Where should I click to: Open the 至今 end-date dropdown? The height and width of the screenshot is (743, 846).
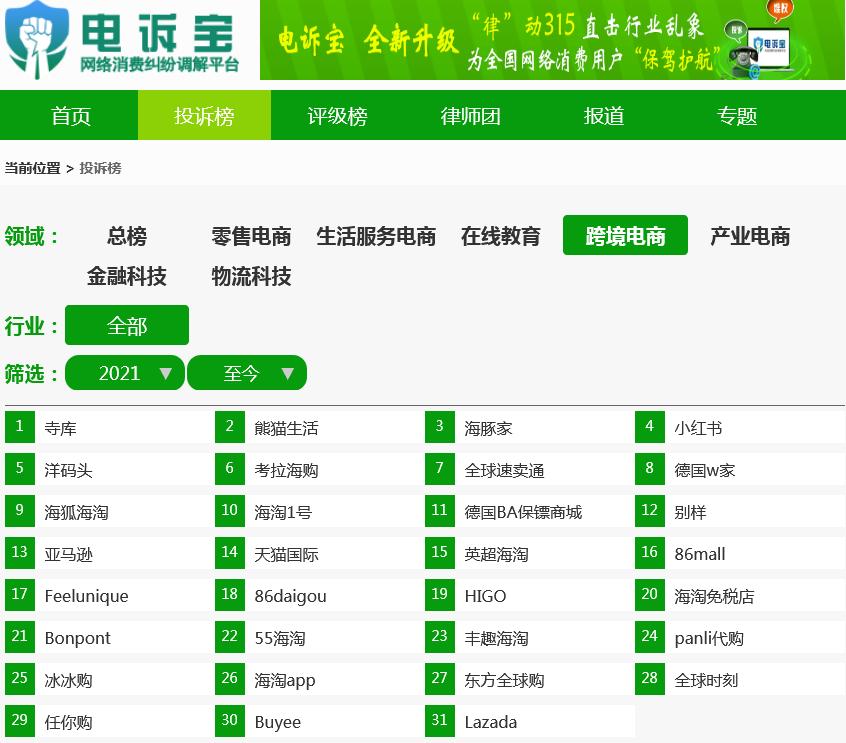coord(247,372)
